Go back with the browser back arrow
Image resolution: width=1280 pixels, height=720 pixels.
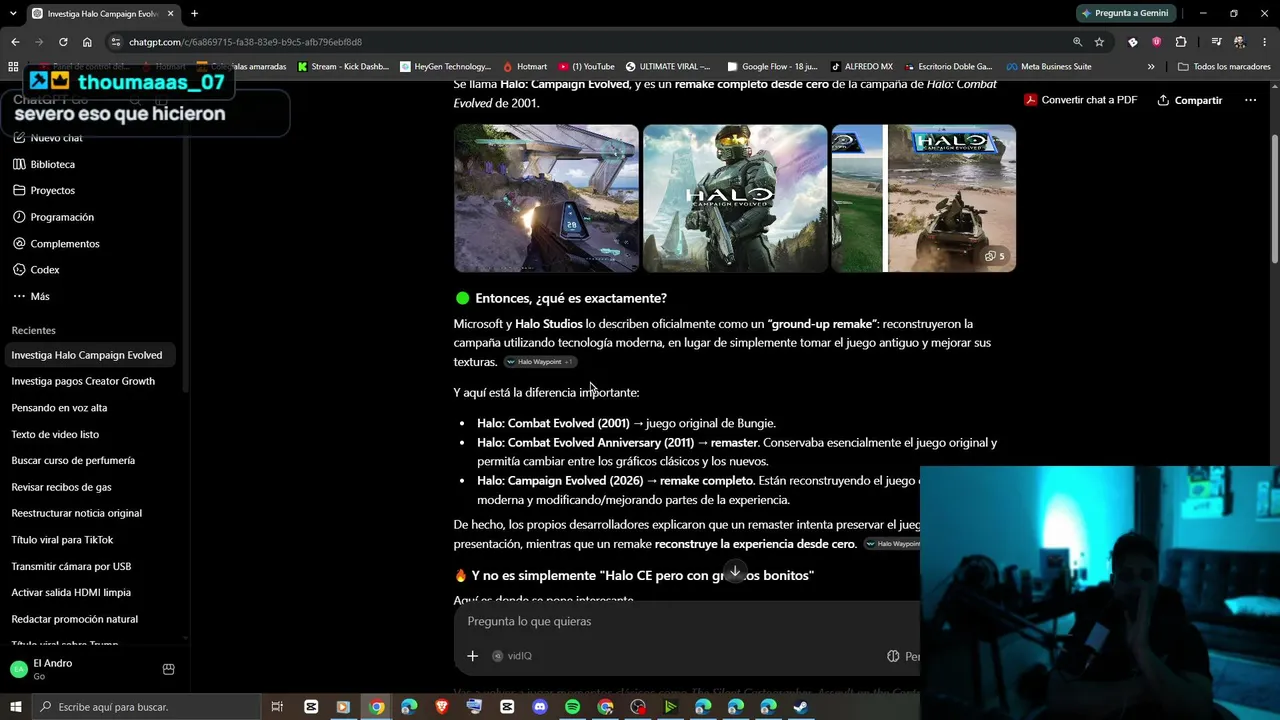pyautogui.click(x=15, y=42)
